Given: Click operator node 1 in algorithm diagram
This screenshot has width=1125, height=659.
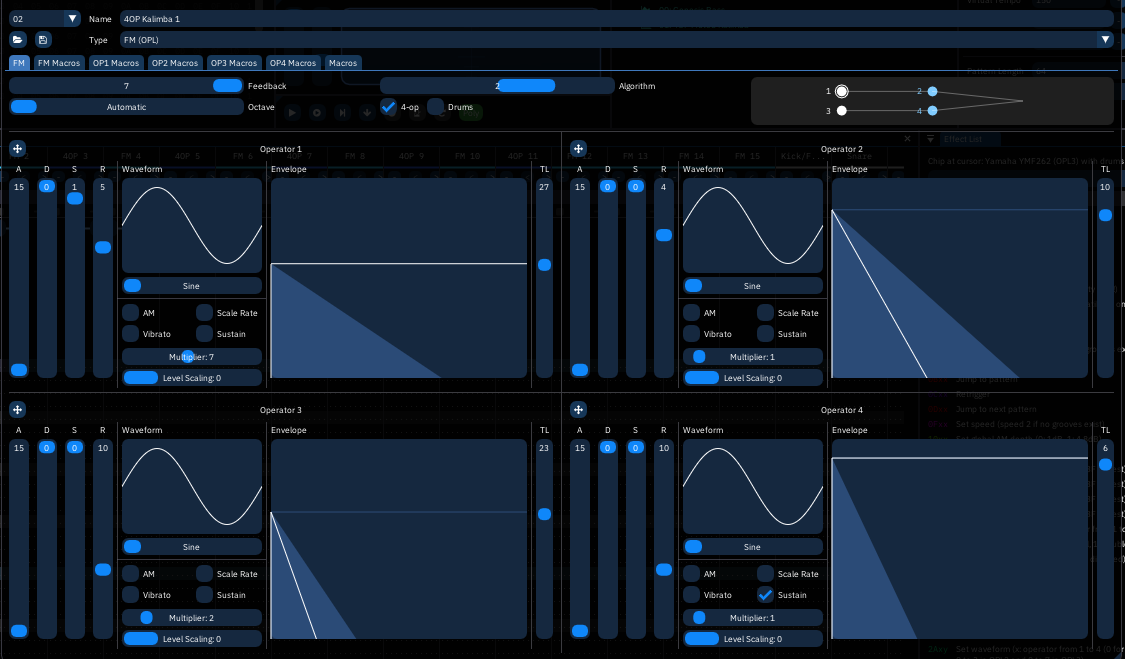Looking at the screenshot, I should [842, 91].
